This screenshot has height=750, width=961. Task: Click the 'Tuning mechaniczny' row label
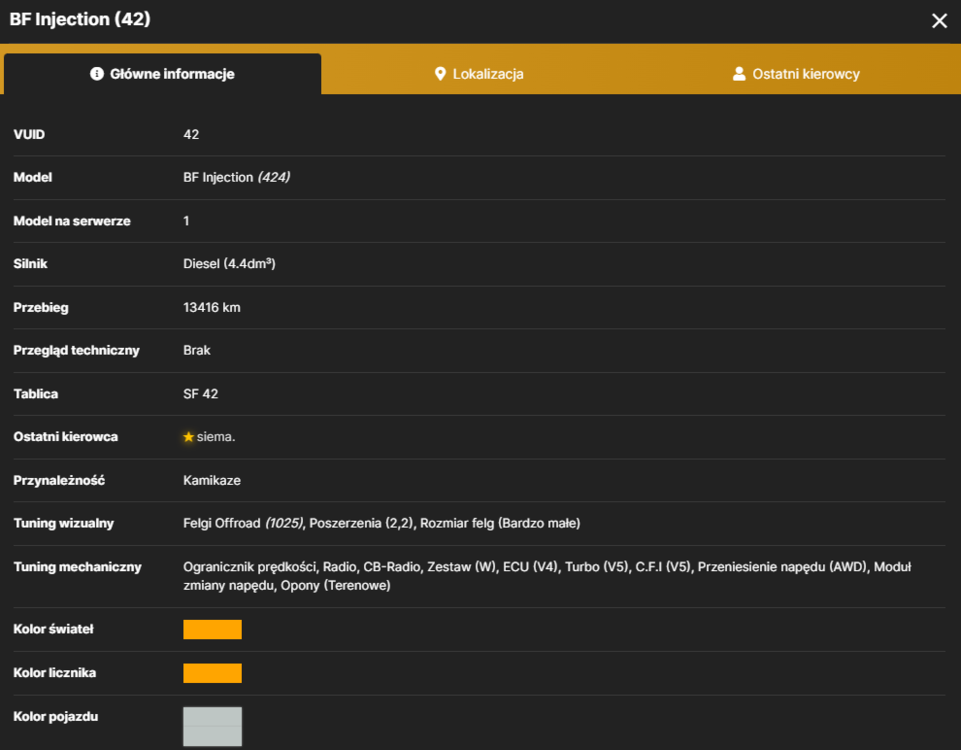77,567
